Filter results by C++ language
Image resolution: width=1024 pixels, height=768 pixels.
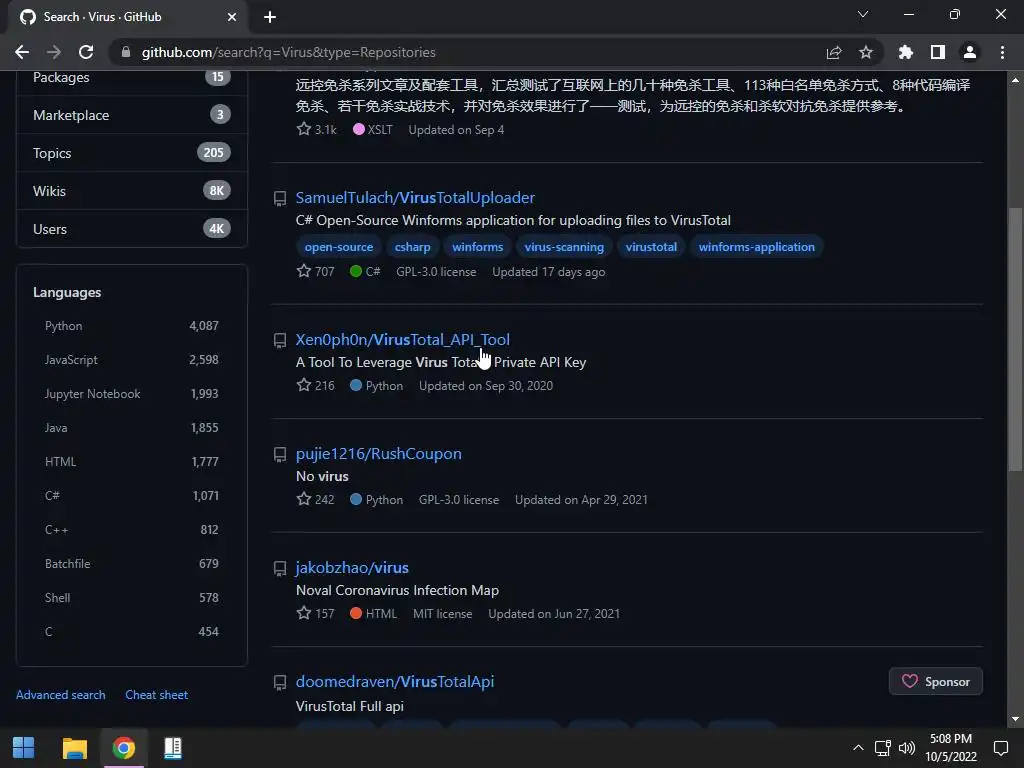click(x=132, y=529)
